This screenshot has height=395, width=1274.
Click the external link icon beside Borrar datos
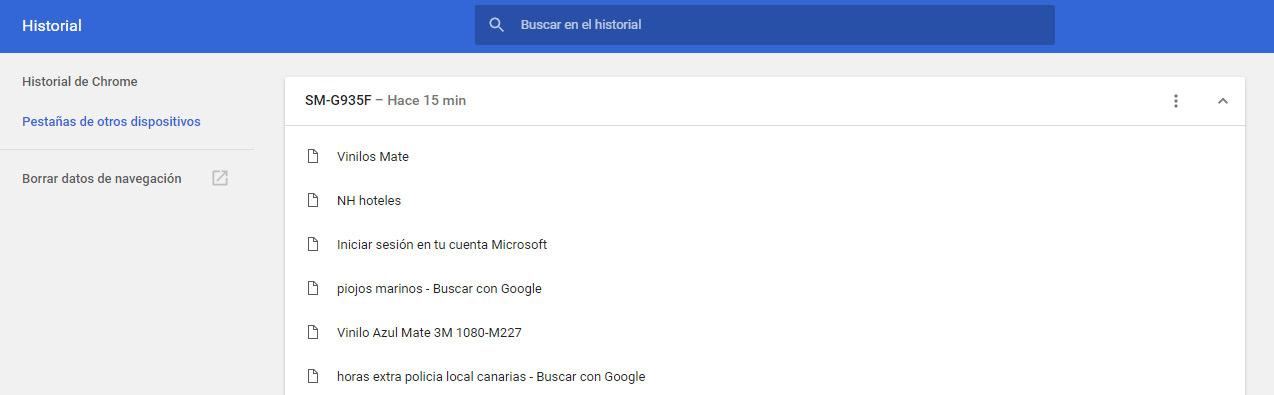(220, 178)
